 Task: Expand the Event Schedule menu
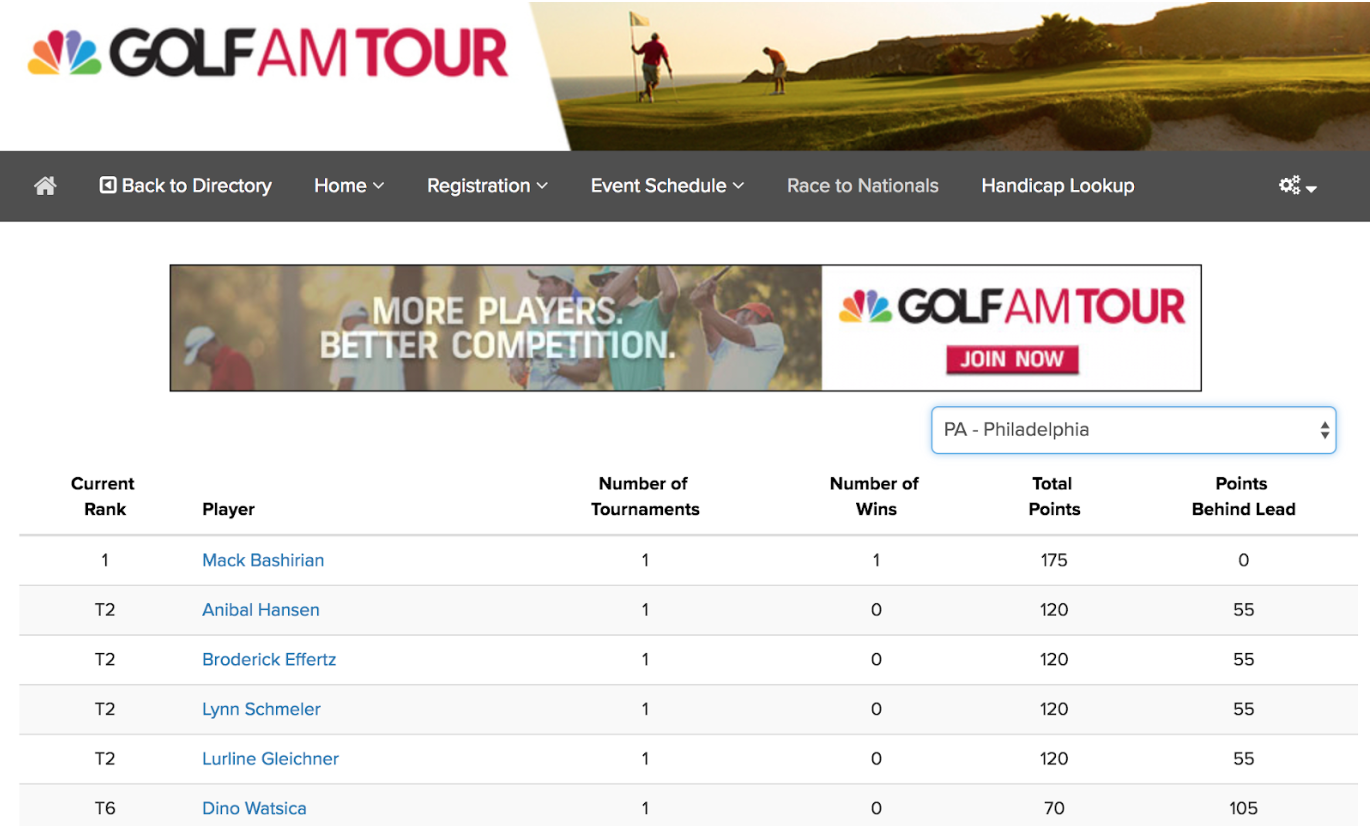pyautogui.click(x=667, y=186)
